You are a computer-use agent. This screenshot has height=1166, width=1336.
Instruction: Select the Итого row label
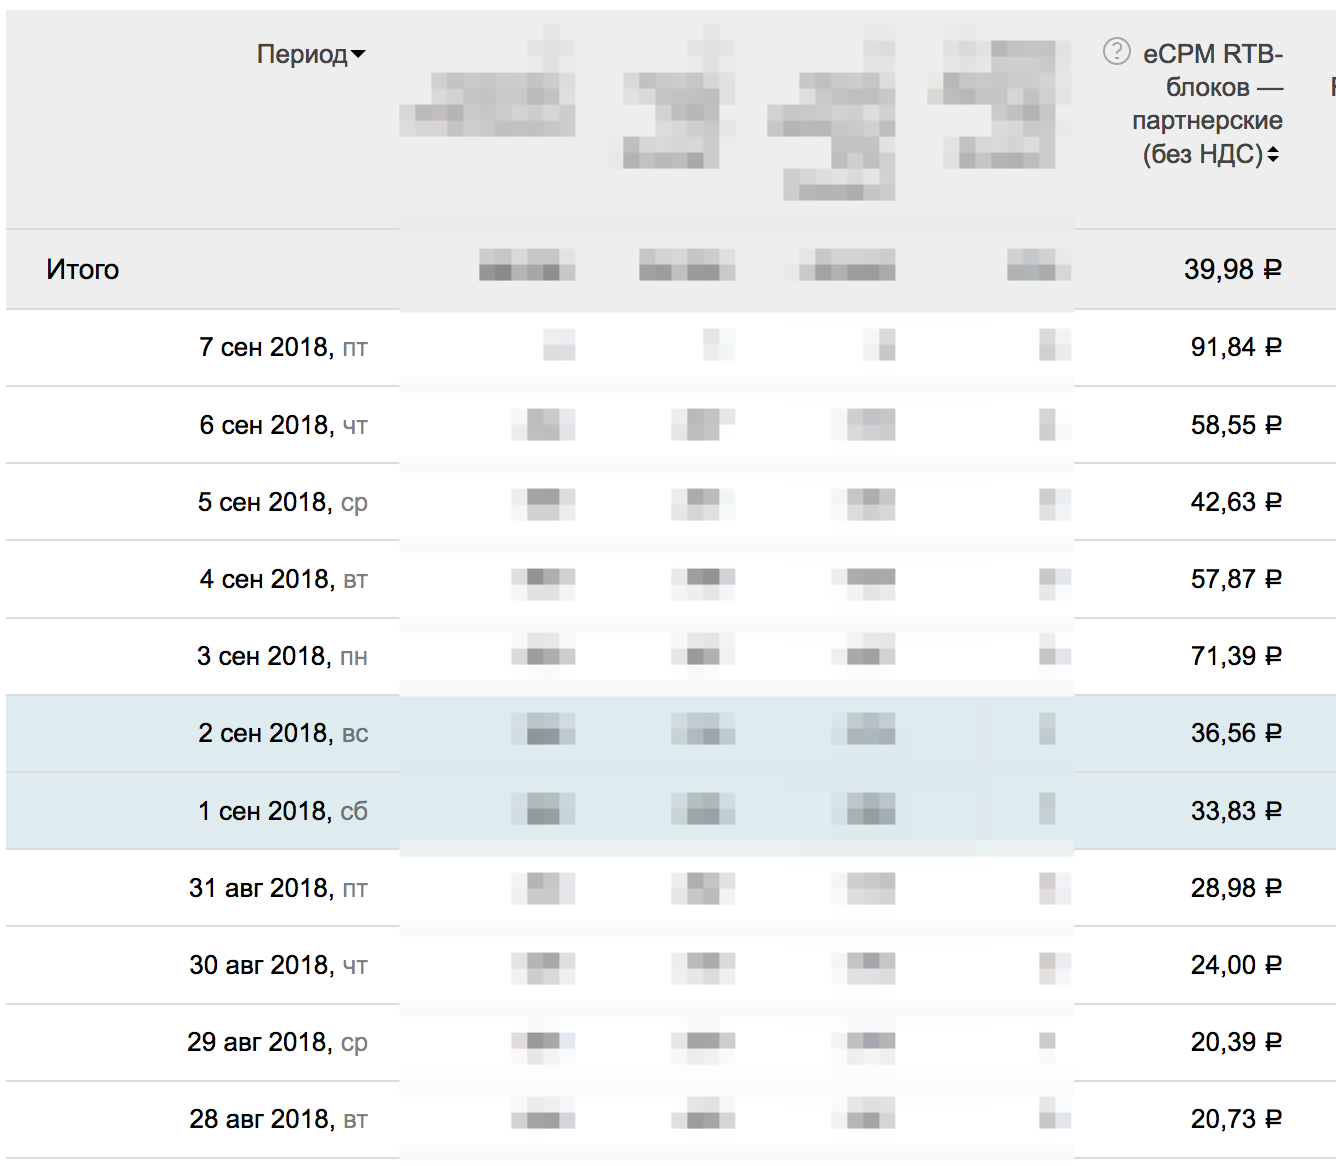coord(82,270)
